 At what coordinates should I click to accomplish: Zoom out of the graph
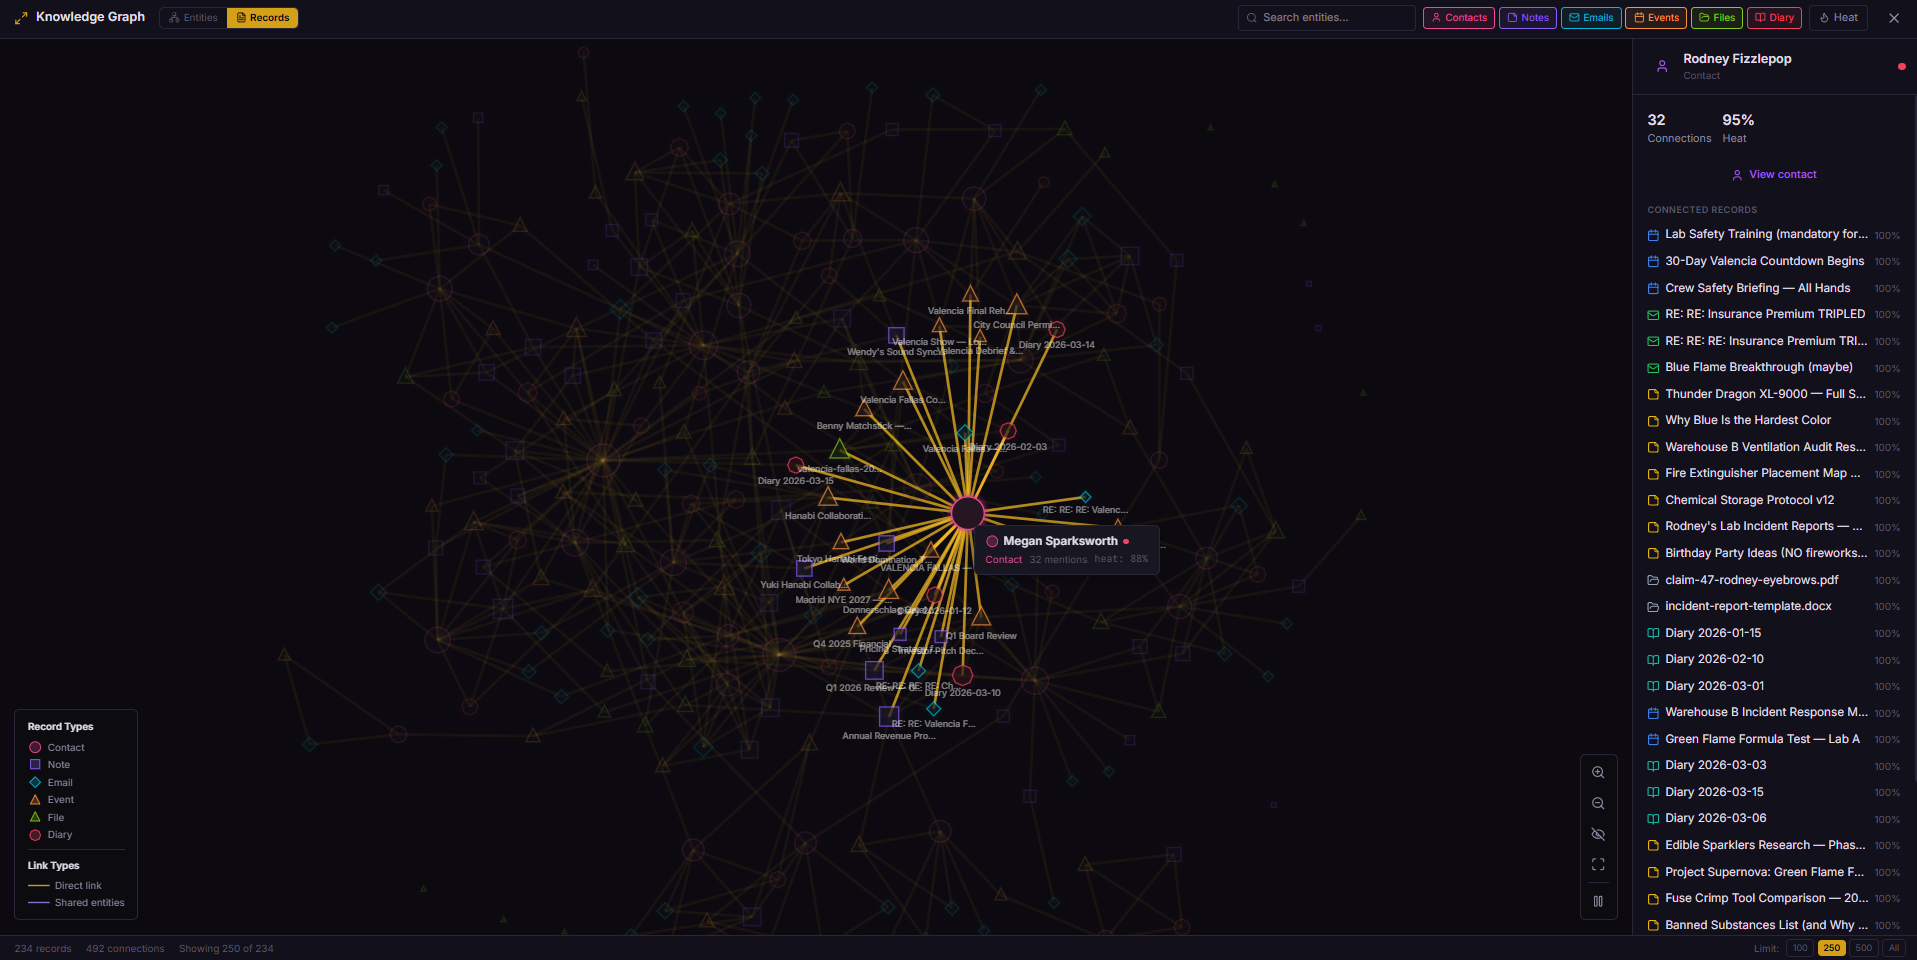[1598, 802]
